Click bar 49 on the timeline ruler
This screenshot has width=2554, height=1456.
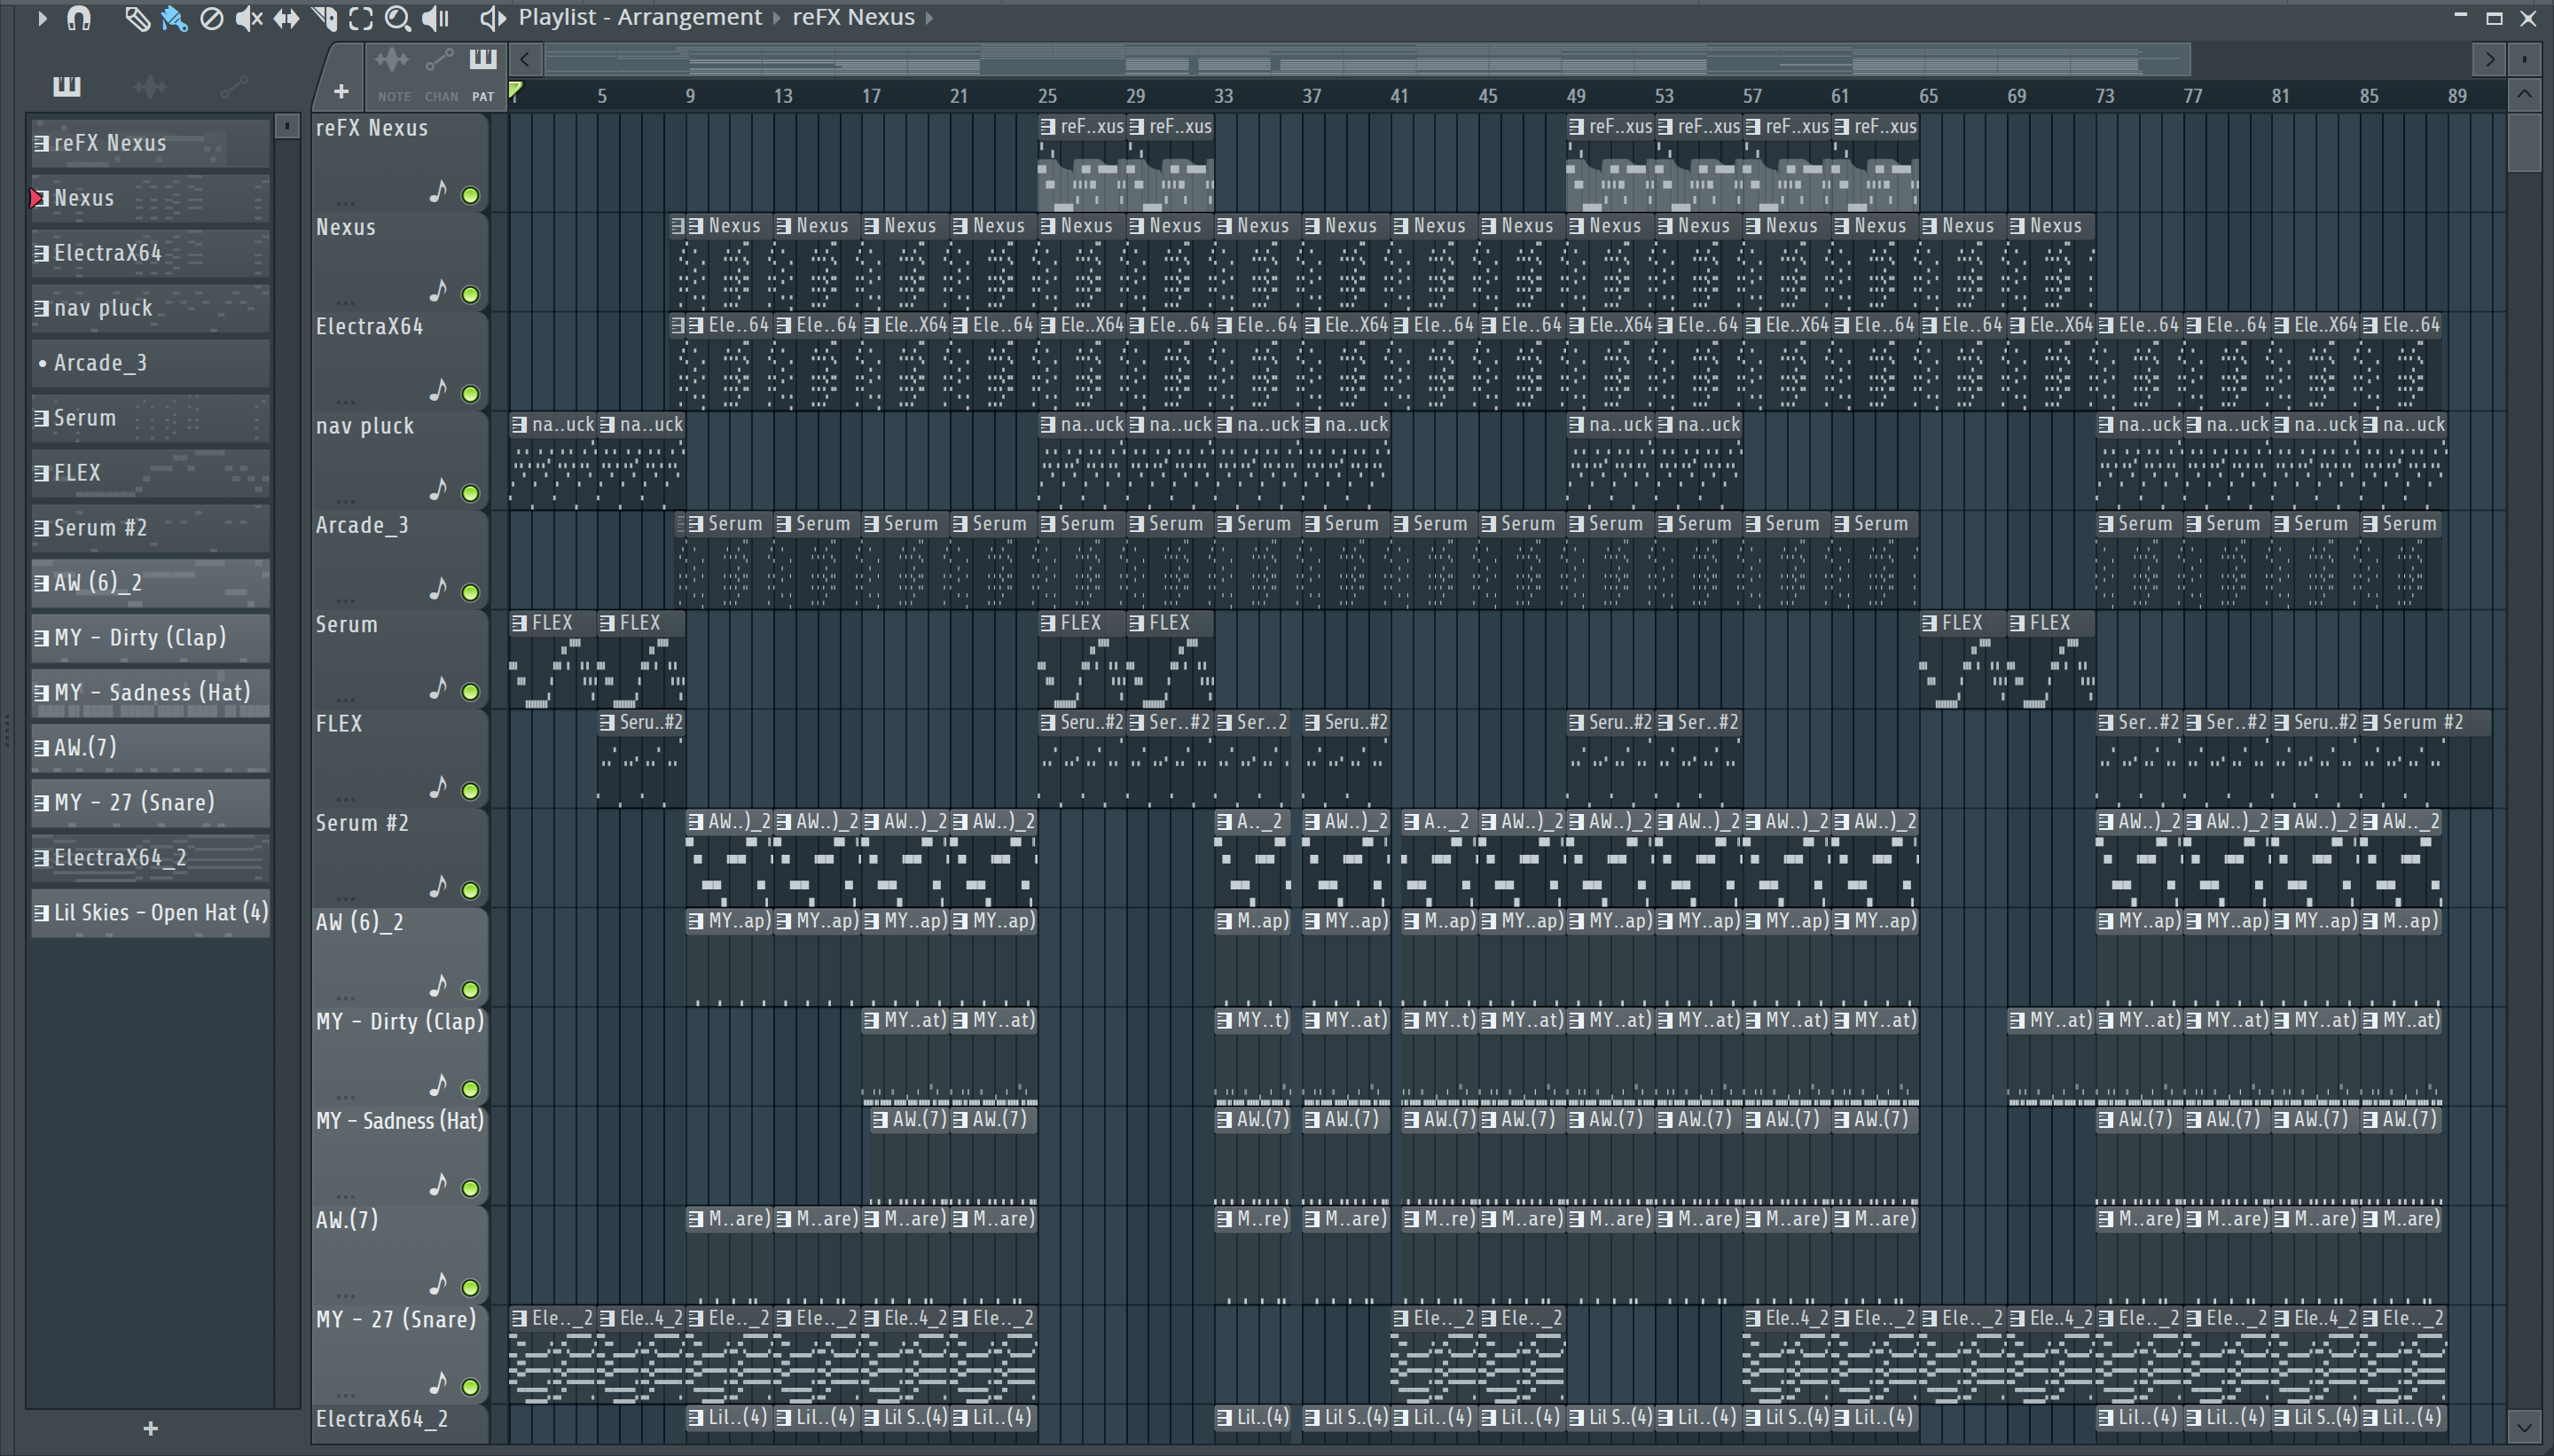(x=1576, y=96)
